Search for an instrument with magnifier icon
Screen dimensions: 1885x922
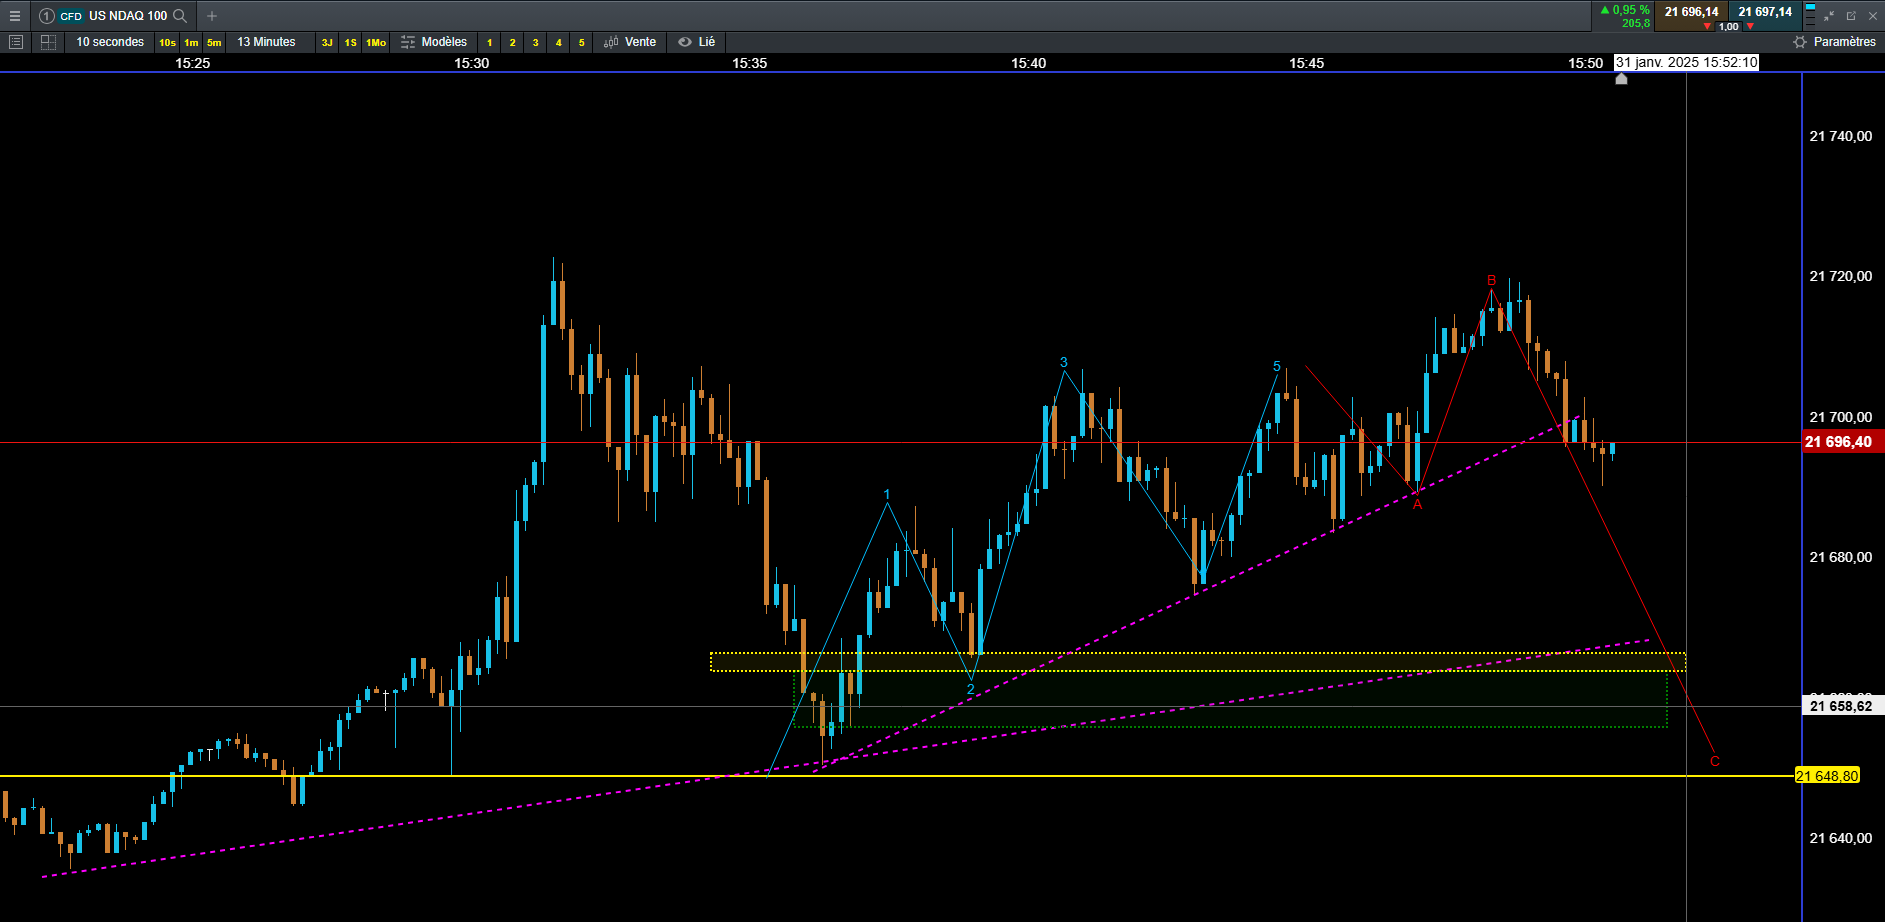[180, 16]
